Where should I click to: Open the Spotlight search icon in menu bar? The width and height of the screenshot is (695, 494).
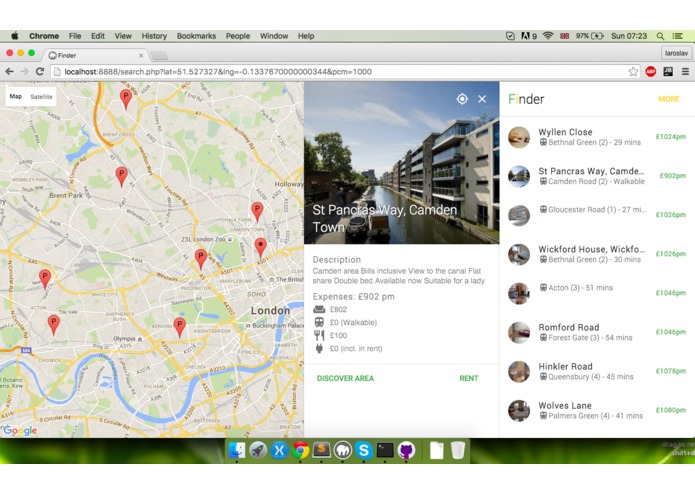click(660, 36)
